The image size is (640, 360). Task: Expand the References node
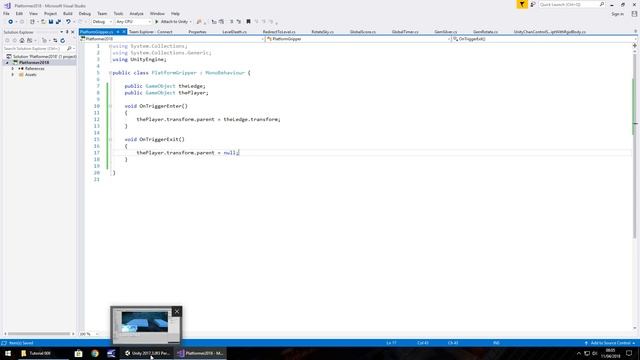[13, 69]
